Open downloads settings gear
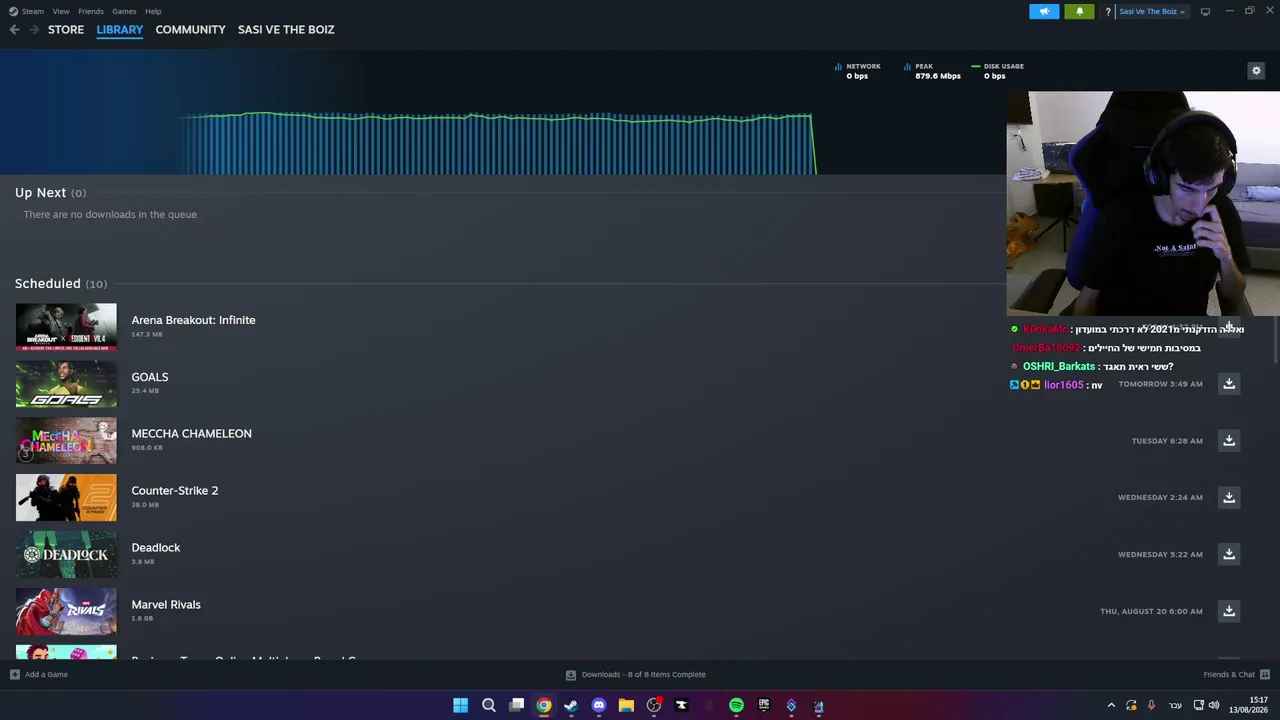 (1256, 70)
